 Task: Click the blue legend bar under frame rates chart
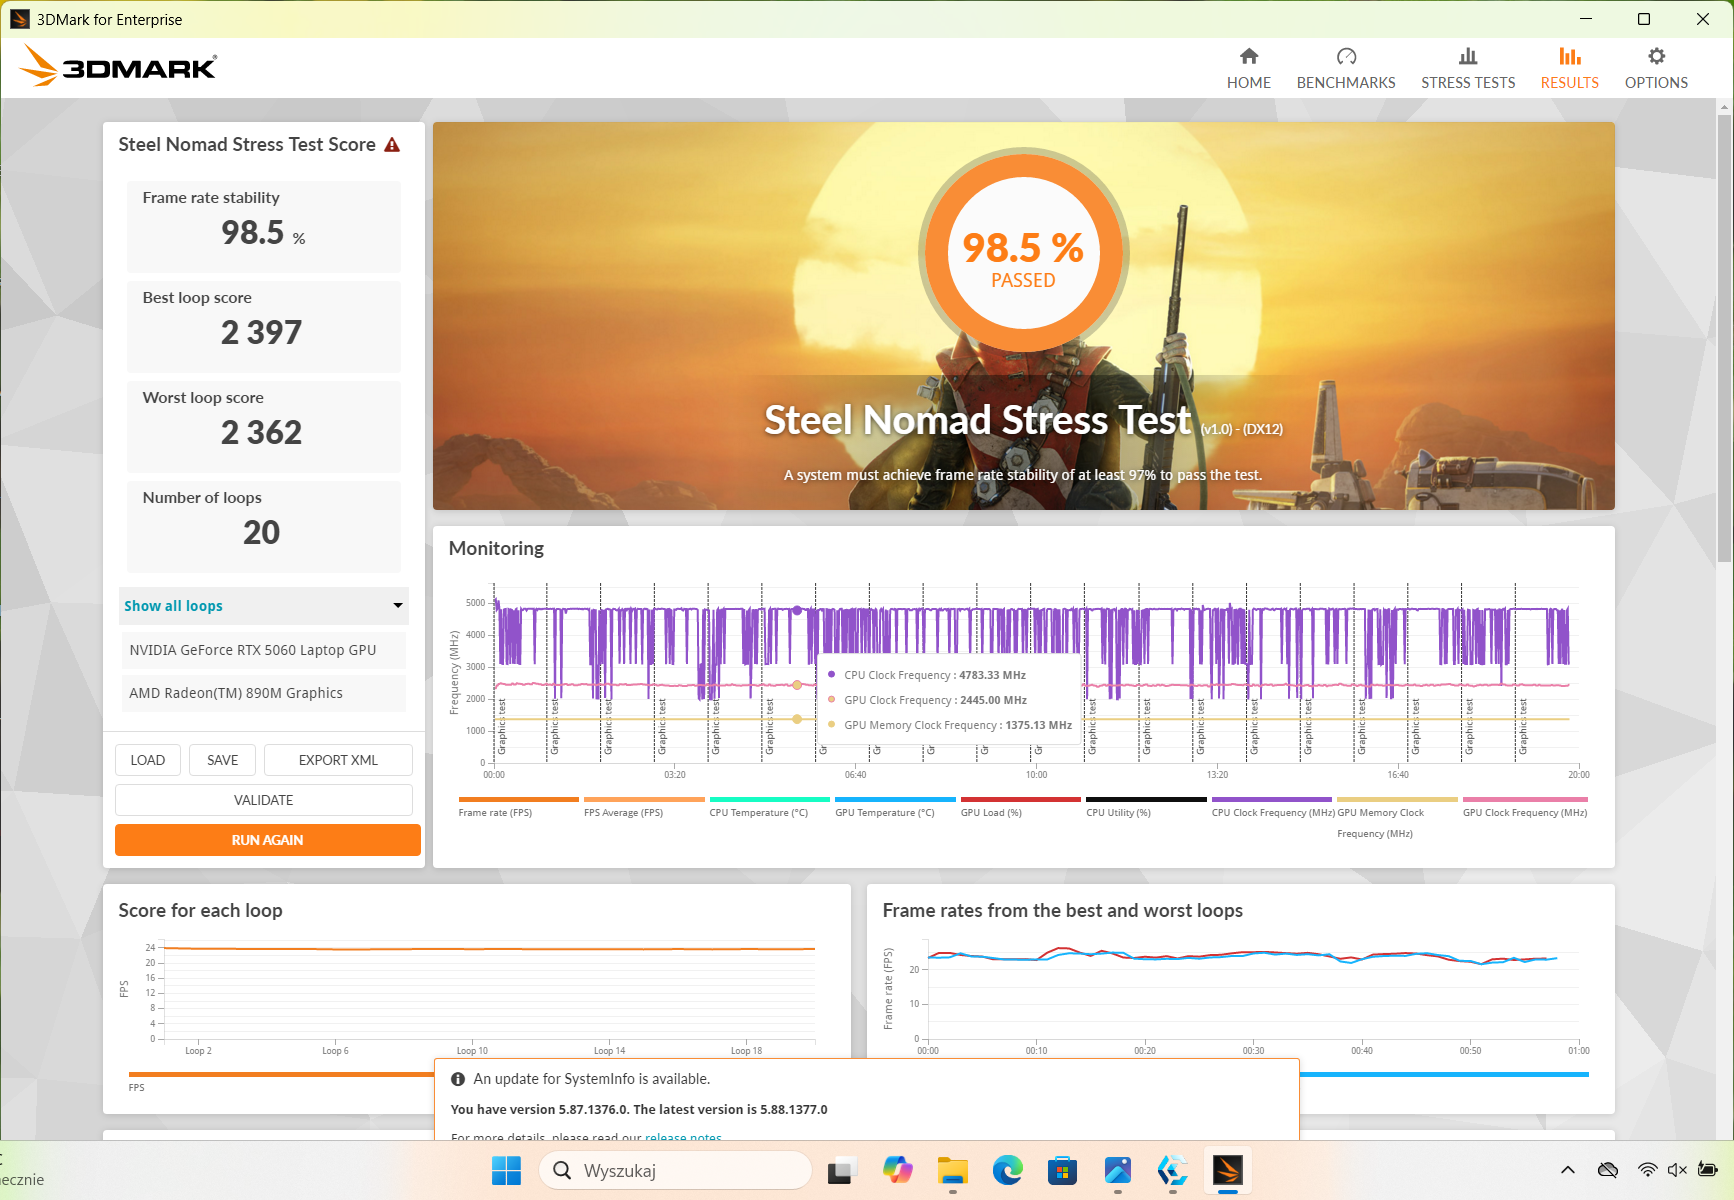pyautogui.click(x=1444, y=1074)
